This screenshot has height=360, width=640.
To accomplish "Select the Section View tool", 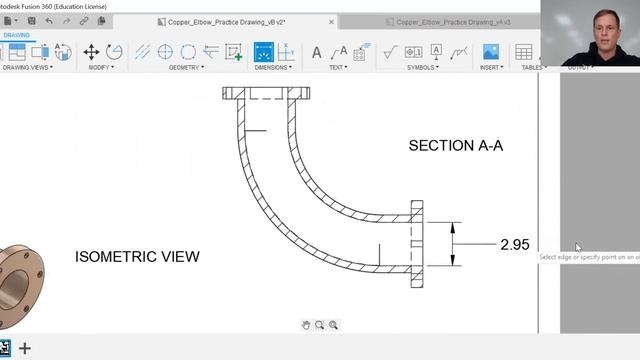I will (40, 52).
